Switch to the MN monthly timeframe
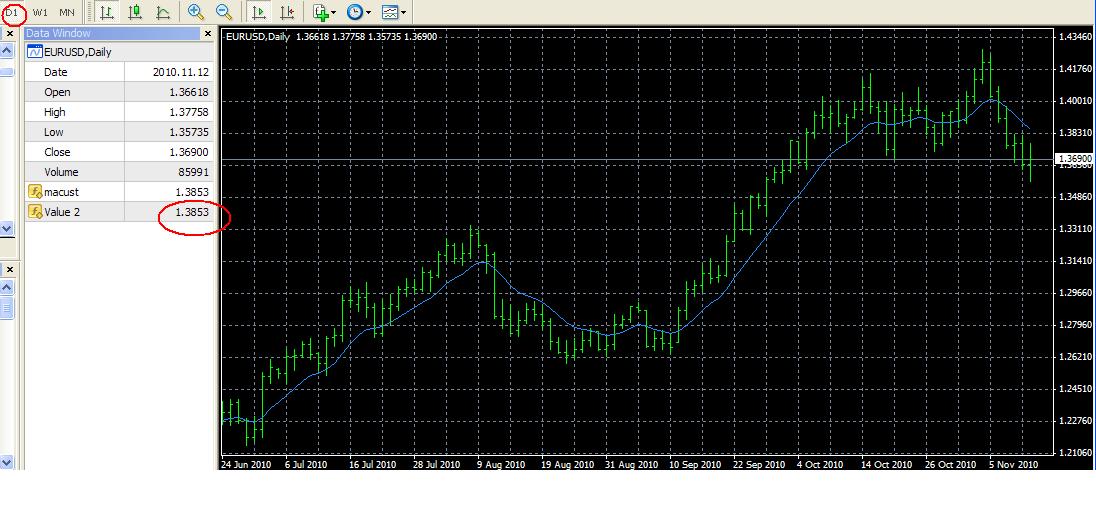1096x520 pixels. (66, 13)
